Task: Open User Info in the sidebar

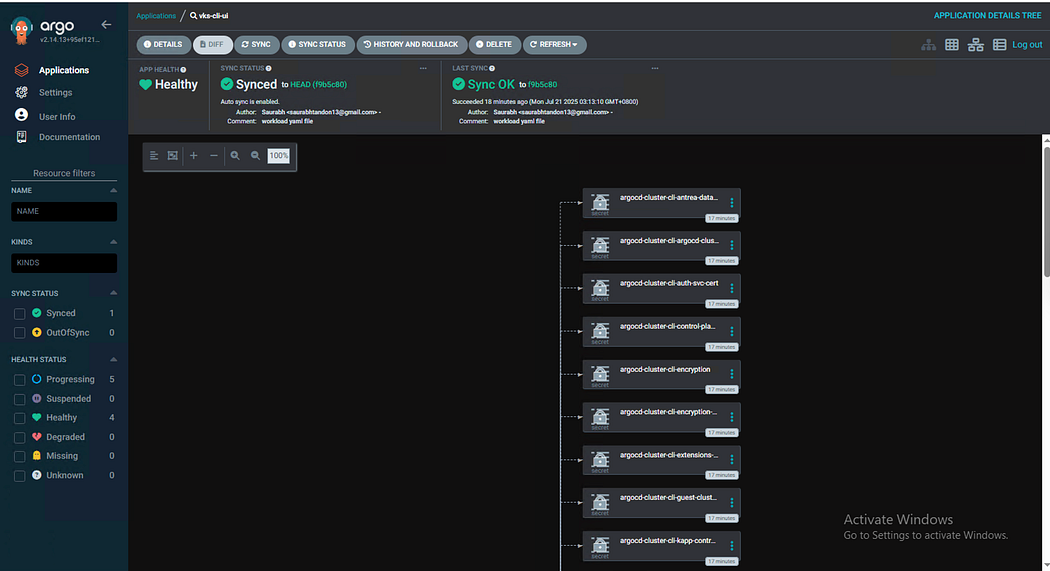Action: [x=57, y=116]
